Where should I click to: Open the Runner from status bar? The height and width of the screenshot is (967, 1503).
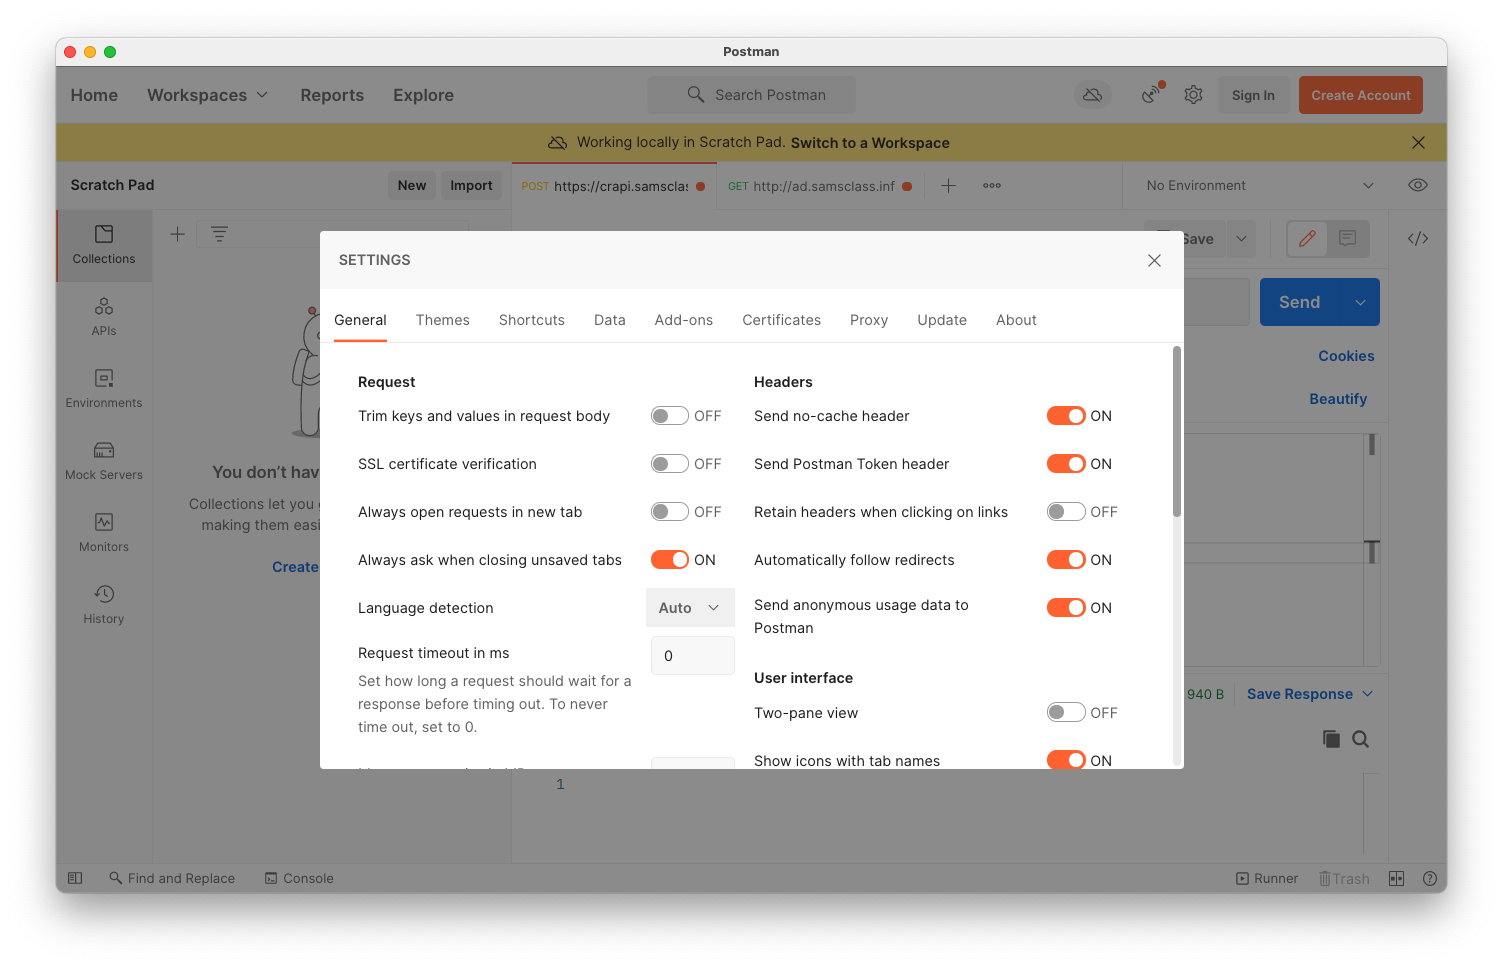point(1267,878)
